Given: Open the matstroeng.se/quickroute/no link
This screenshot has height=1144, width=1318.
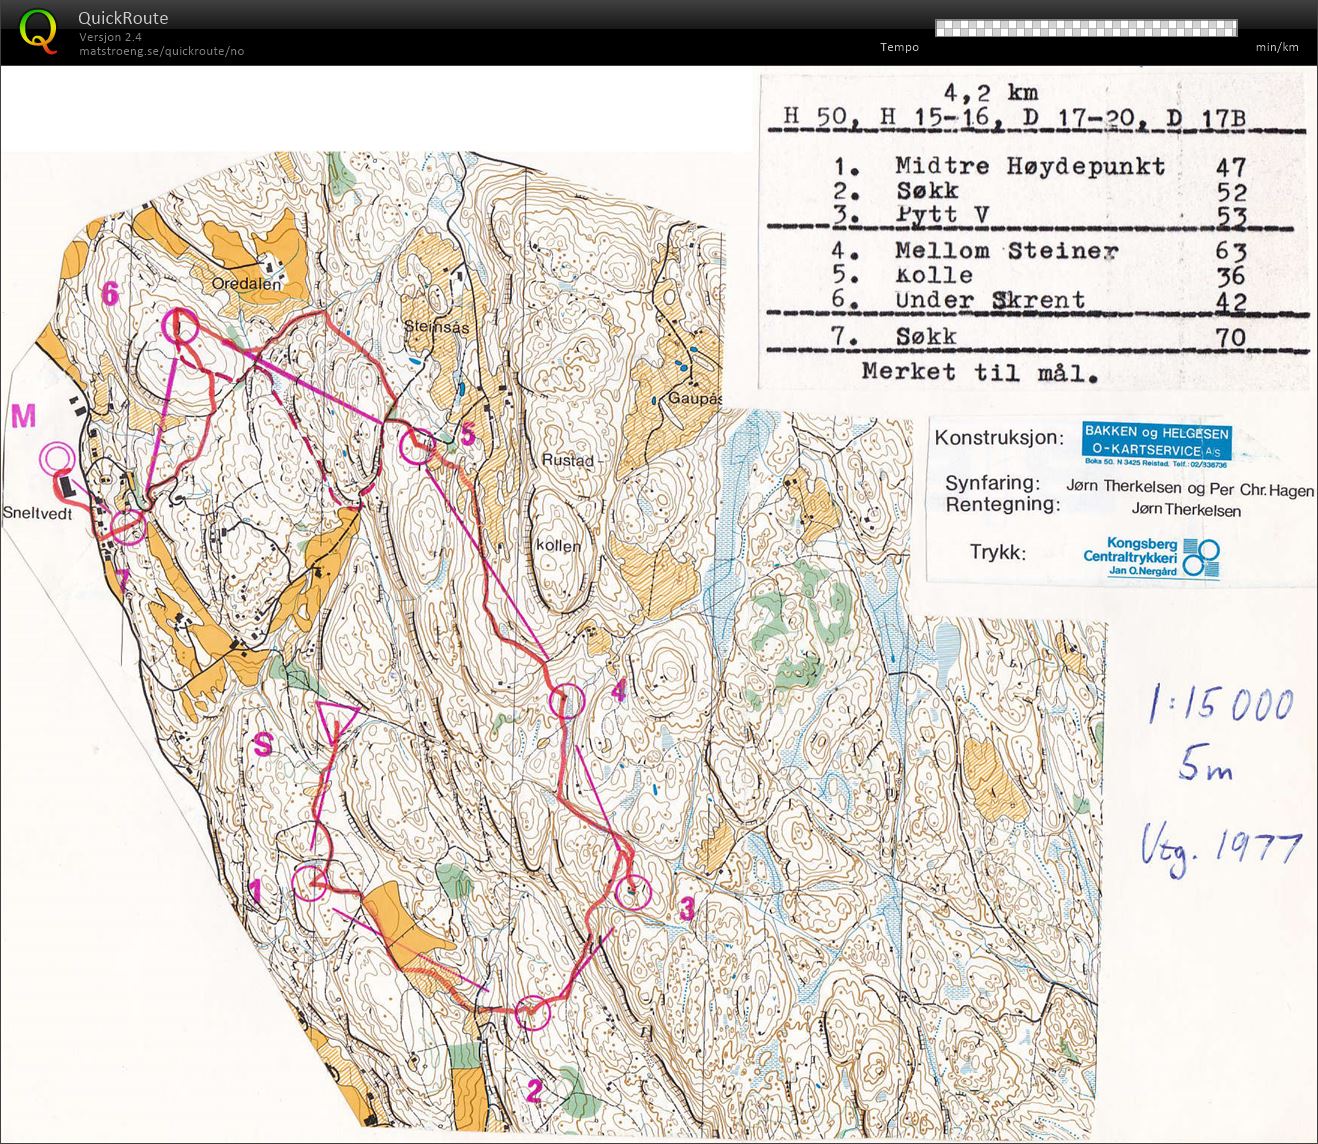Looking at the screenshot, I should pos(161,51).
